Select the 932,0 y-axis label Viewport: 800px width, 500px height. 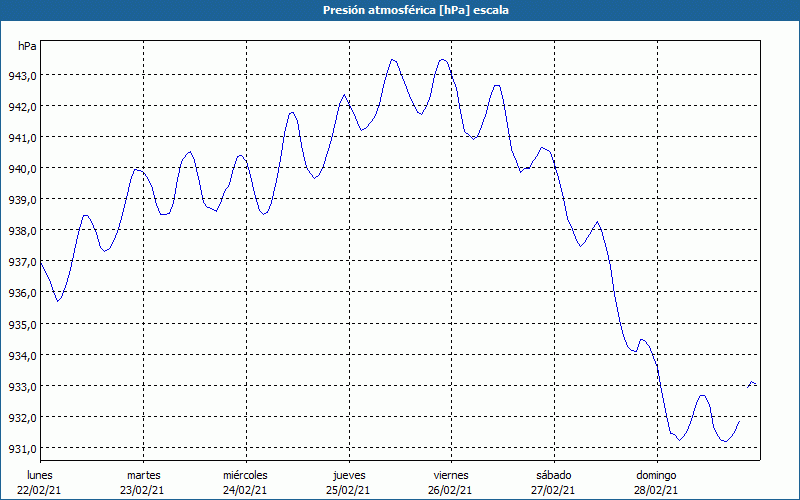click(x=22, y=418)
